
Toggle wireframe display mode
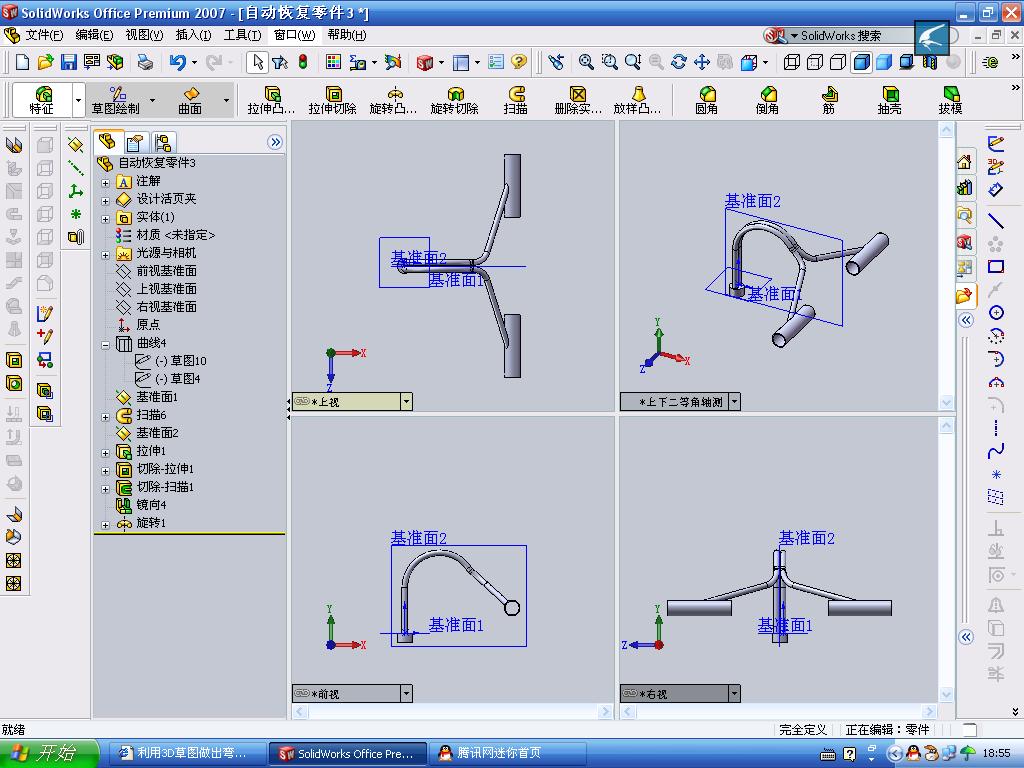pyautogui.click(x=792, y=62)
